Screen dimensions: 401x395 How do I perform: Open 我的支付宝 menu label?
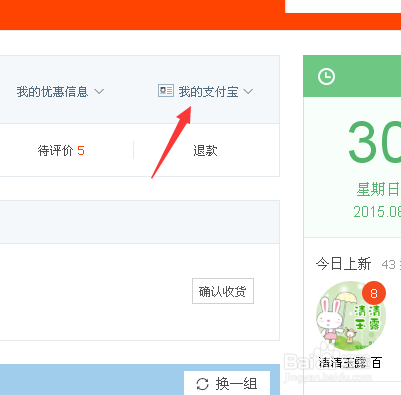(x=208, y=92)
